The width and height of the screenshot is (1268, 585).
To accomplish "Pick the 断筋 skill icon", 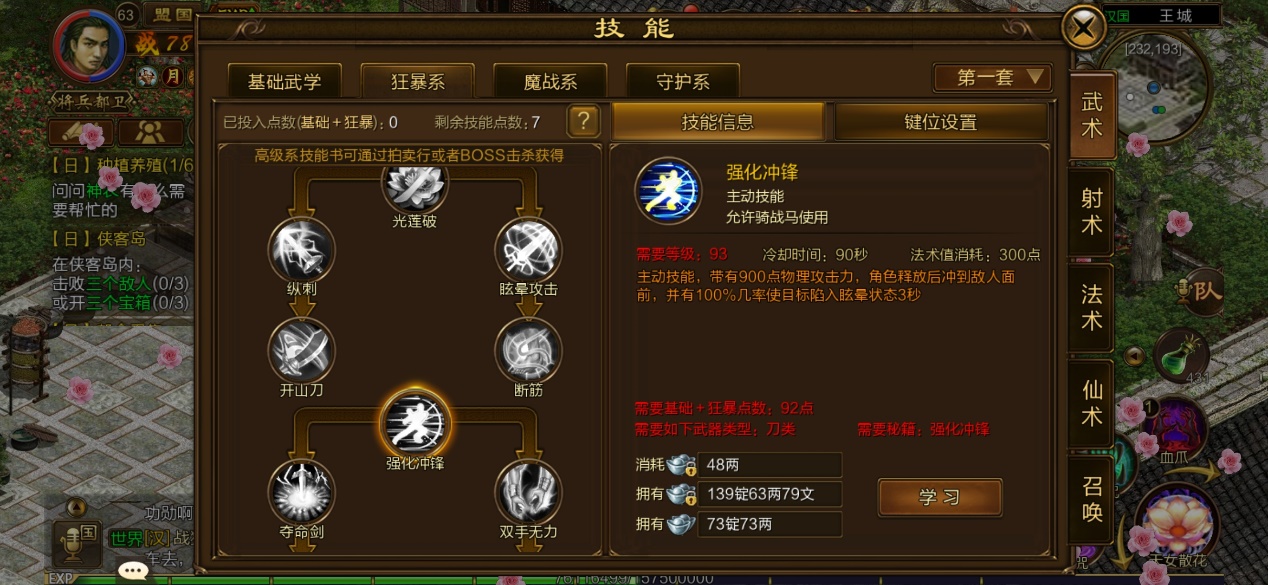I will [x=529, y=351].
